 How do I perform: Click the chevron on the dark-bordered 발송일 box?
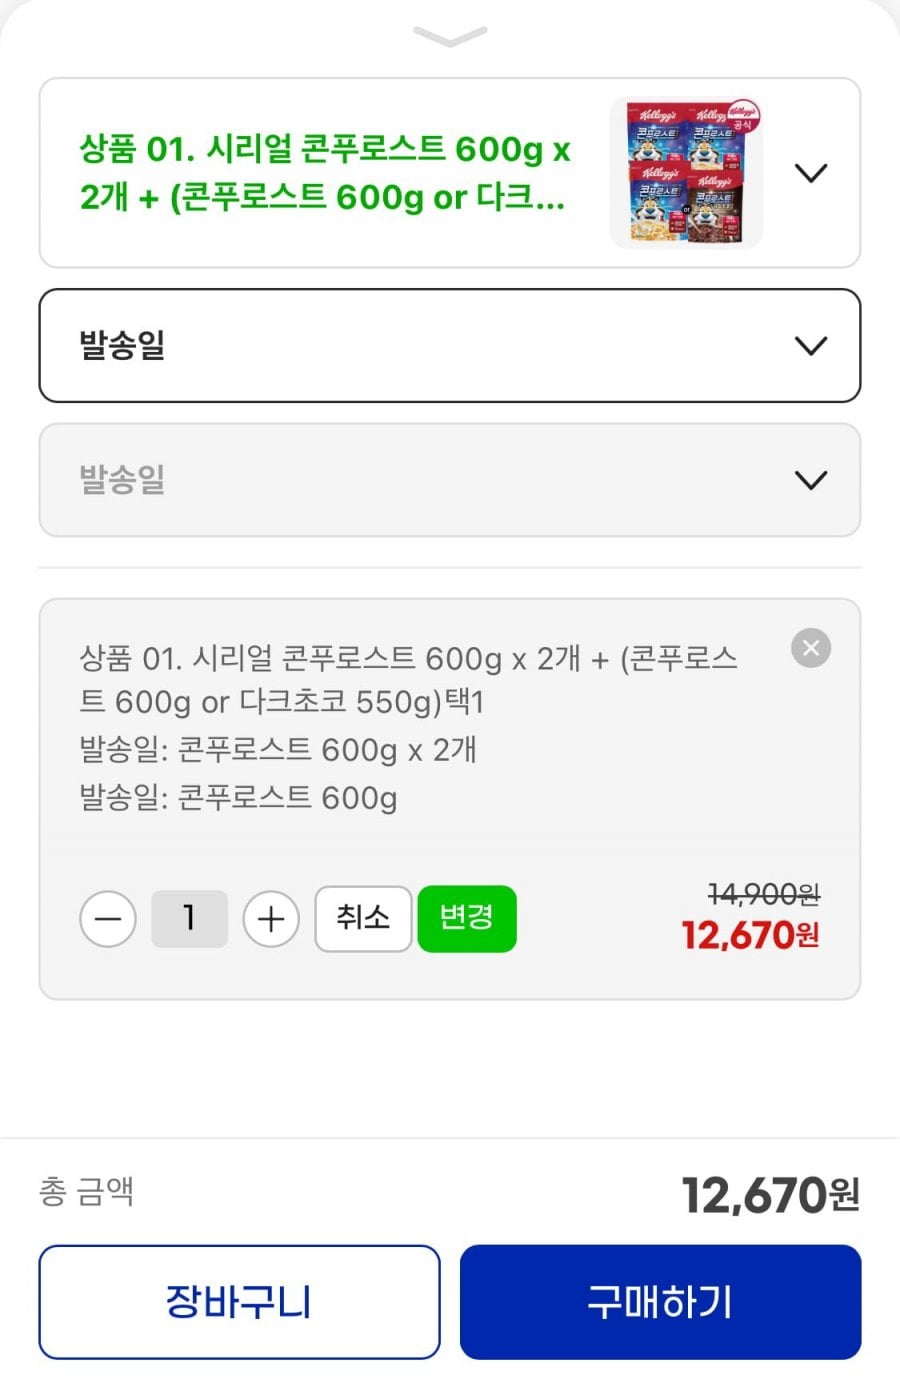coord(811,346)
